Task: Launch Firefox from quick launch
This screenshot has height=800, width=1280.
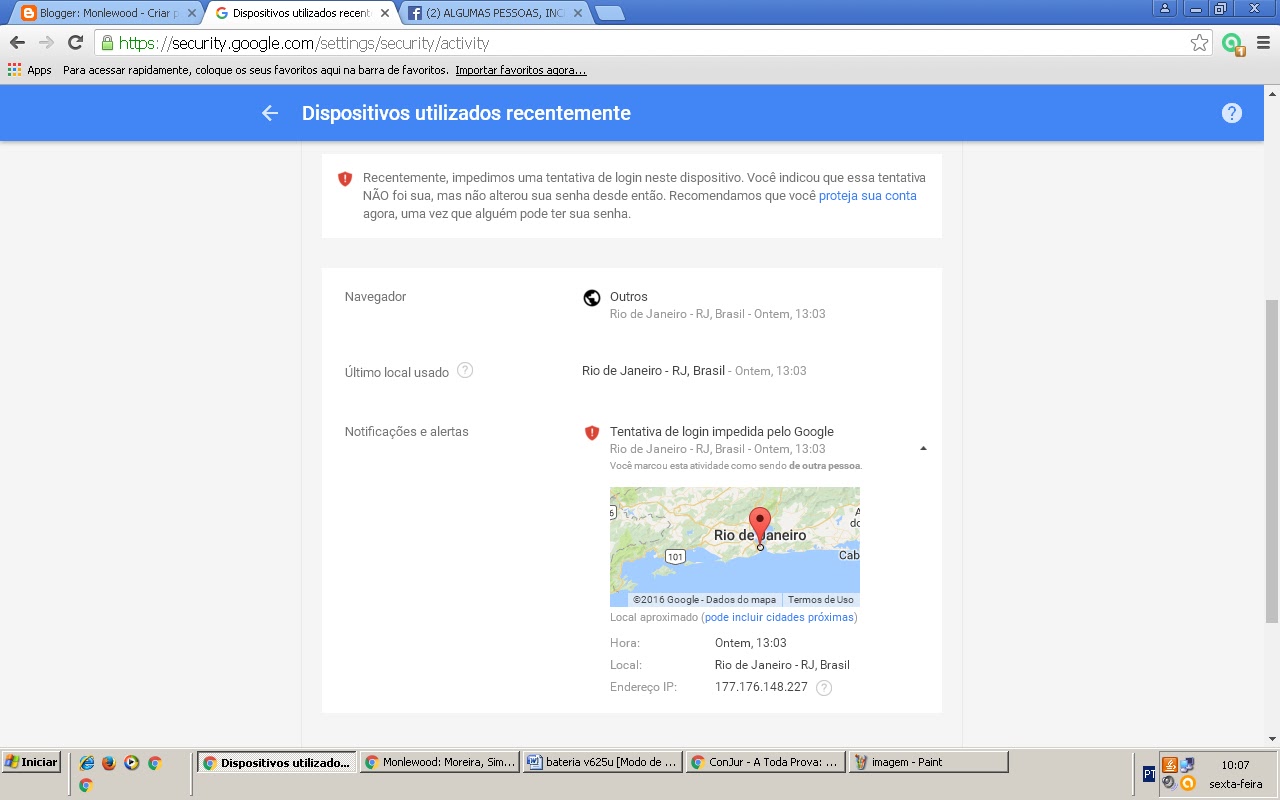Action: click(x=109, y=763)
